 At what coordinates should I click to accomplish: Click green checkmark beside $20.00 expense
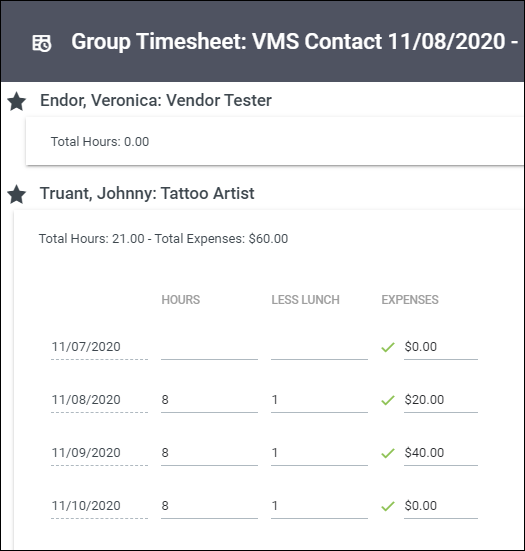[388, 400]
